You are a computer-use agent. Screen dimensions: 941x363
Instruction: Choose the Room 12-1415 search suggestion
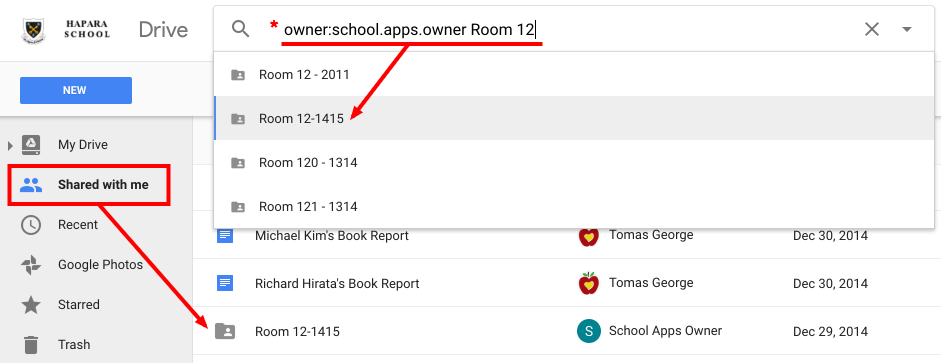(x=574, y=118)
